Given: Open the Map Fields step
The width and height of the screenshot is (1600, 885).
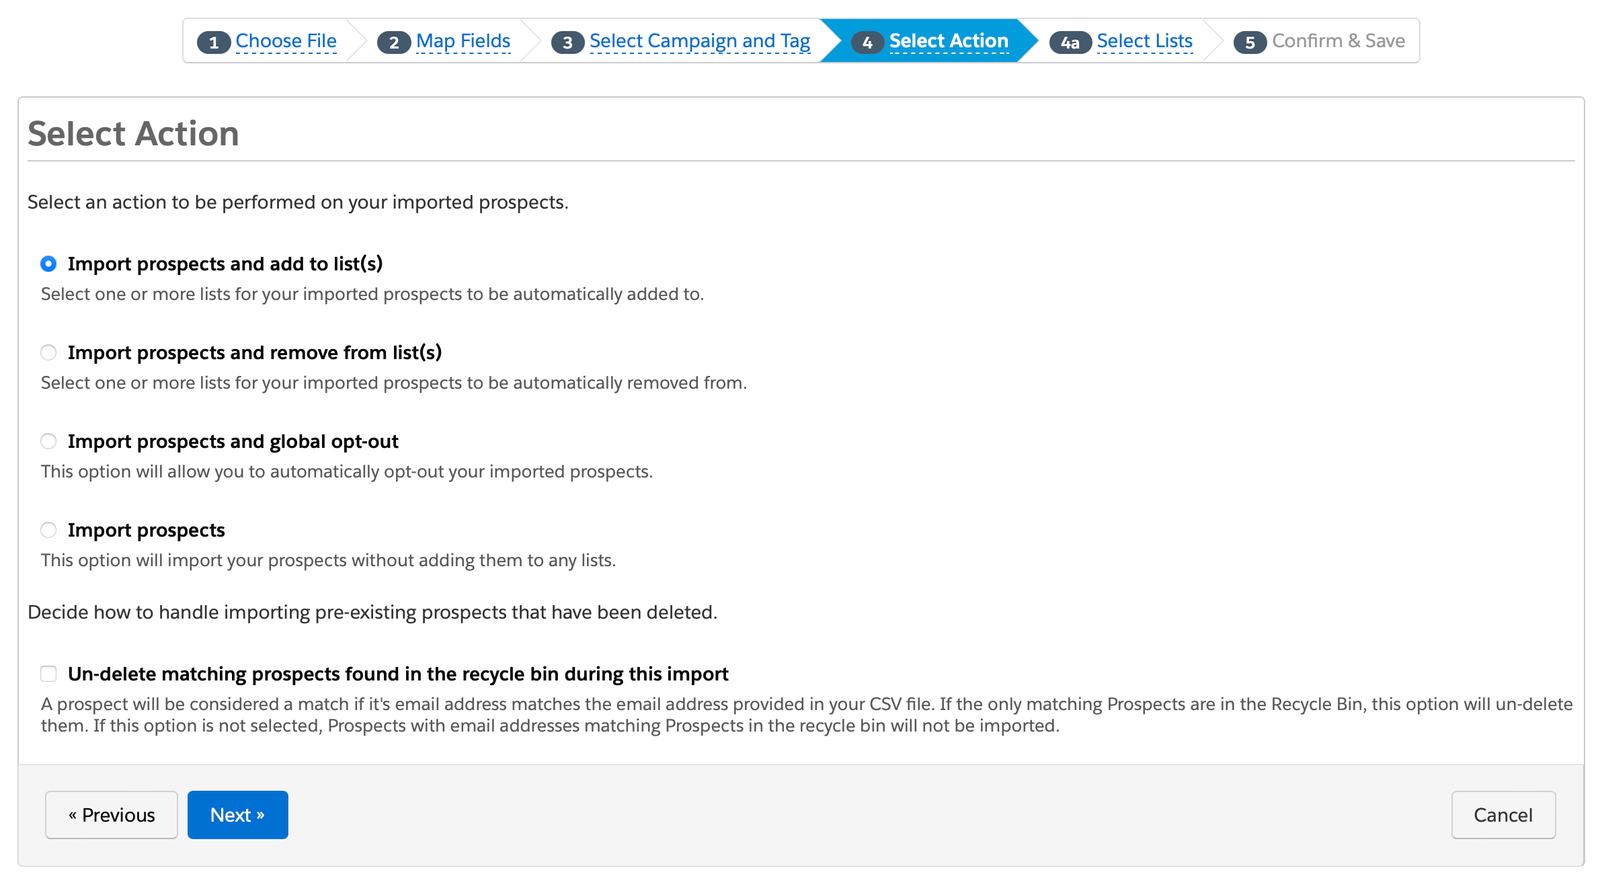Looking at the screenshot, I should click(463, 41).
